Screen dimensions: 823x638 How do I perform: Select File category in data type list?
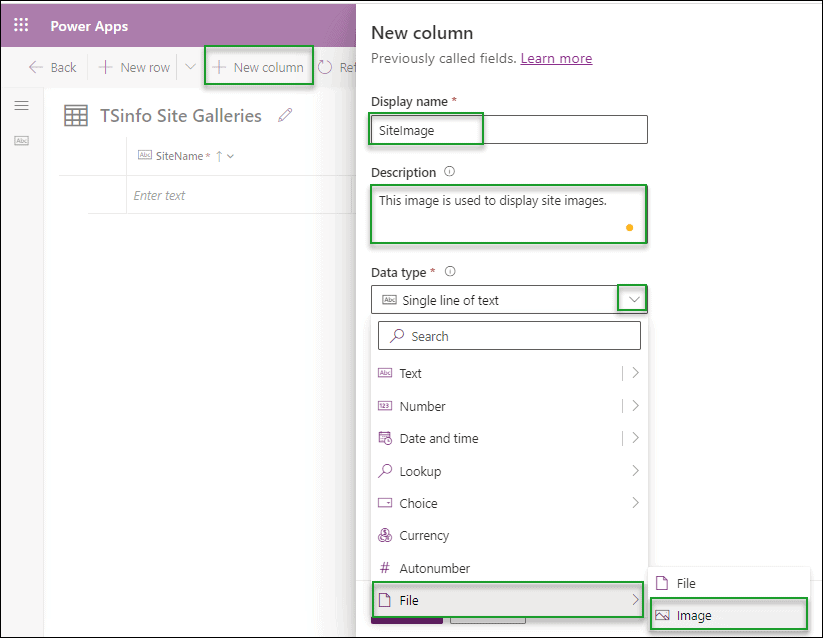(x=508, y=600)
